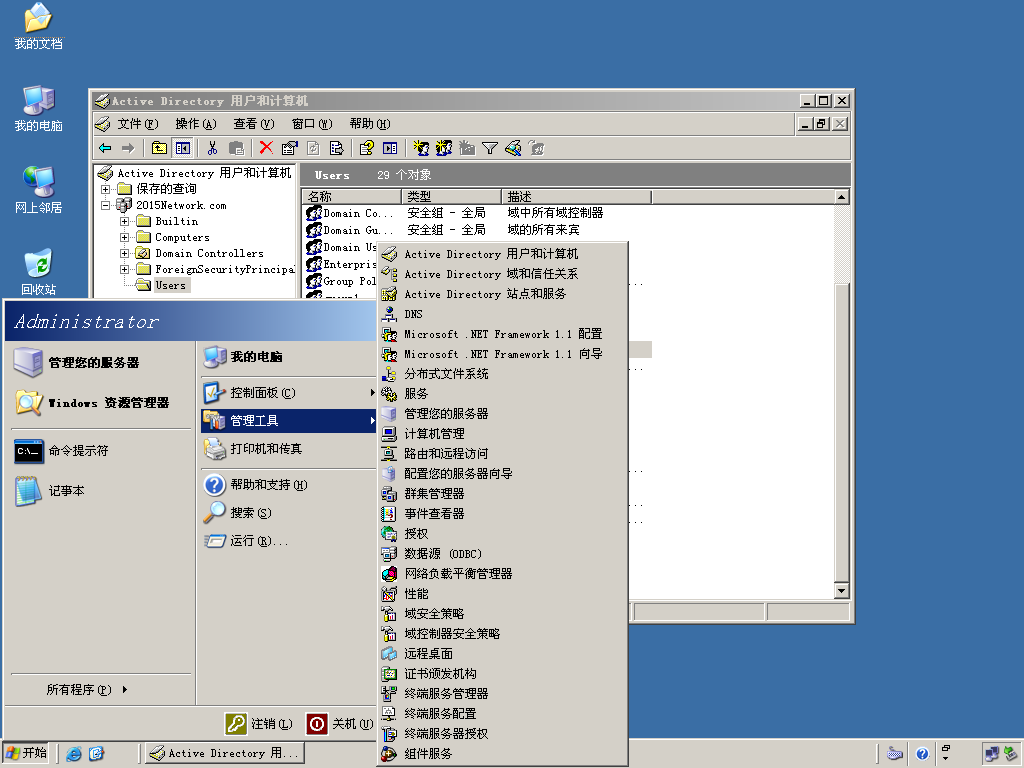Image resolution: width=1024 pixels, height=768 pixels.
Task: Open 命令提示符 from the Start menu
Action: pos(101,451)
